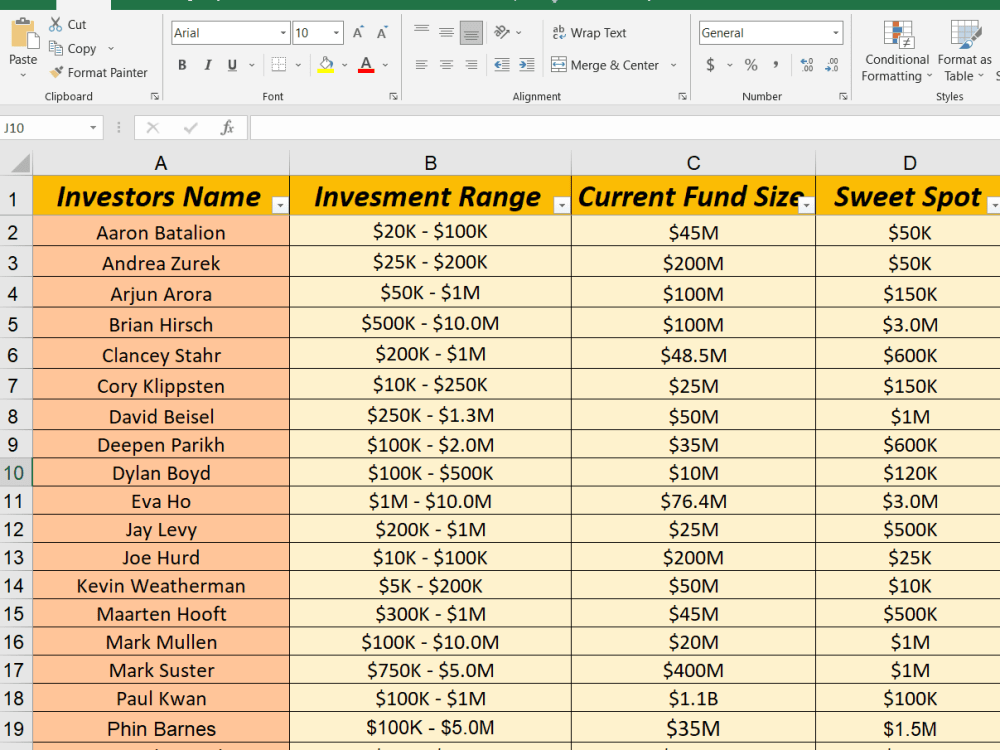
Task: Increase font size with large A icon
Action: tap(358, 33)
